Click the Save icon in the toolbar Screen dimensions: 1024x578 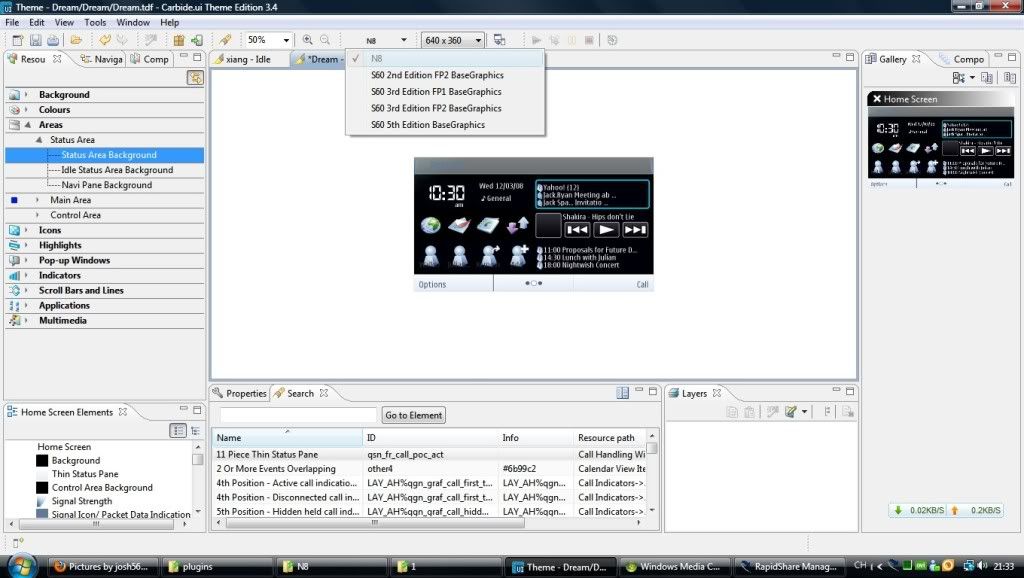(36, 40)
